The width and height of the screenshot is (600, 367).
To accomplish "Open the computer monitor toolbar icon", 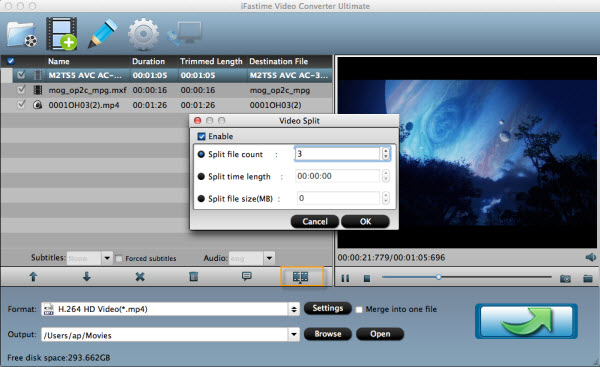I will tap(185, 34).
